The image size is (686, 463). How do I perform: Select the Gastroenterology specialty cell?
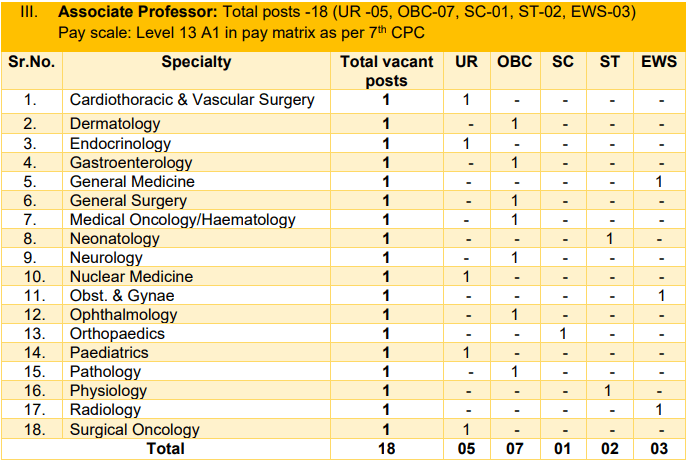131,162
